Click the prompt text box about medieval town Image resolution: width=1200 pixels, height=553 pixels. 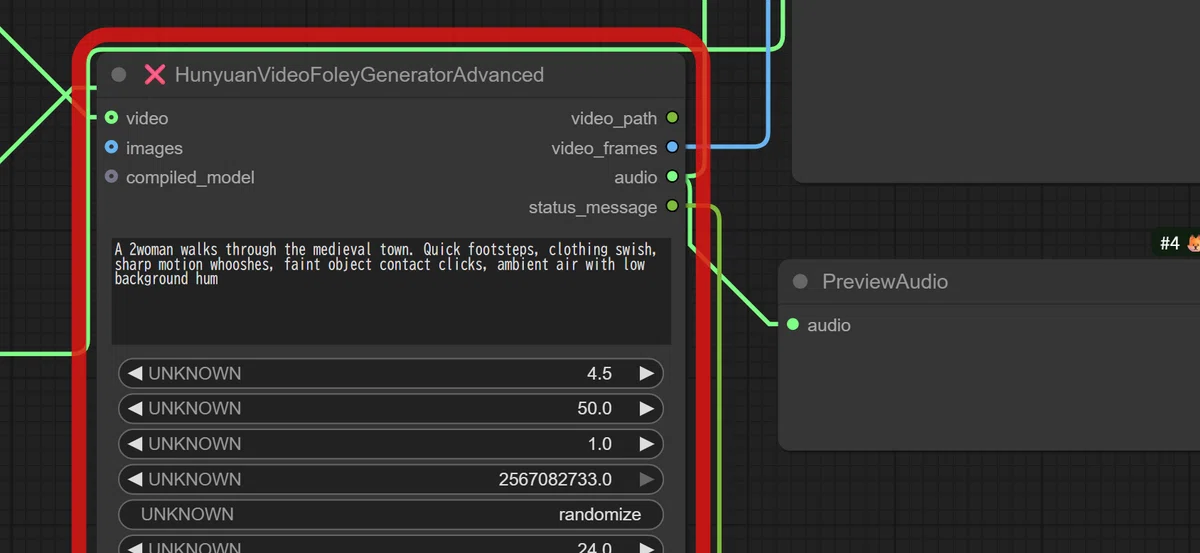[391, 291]
